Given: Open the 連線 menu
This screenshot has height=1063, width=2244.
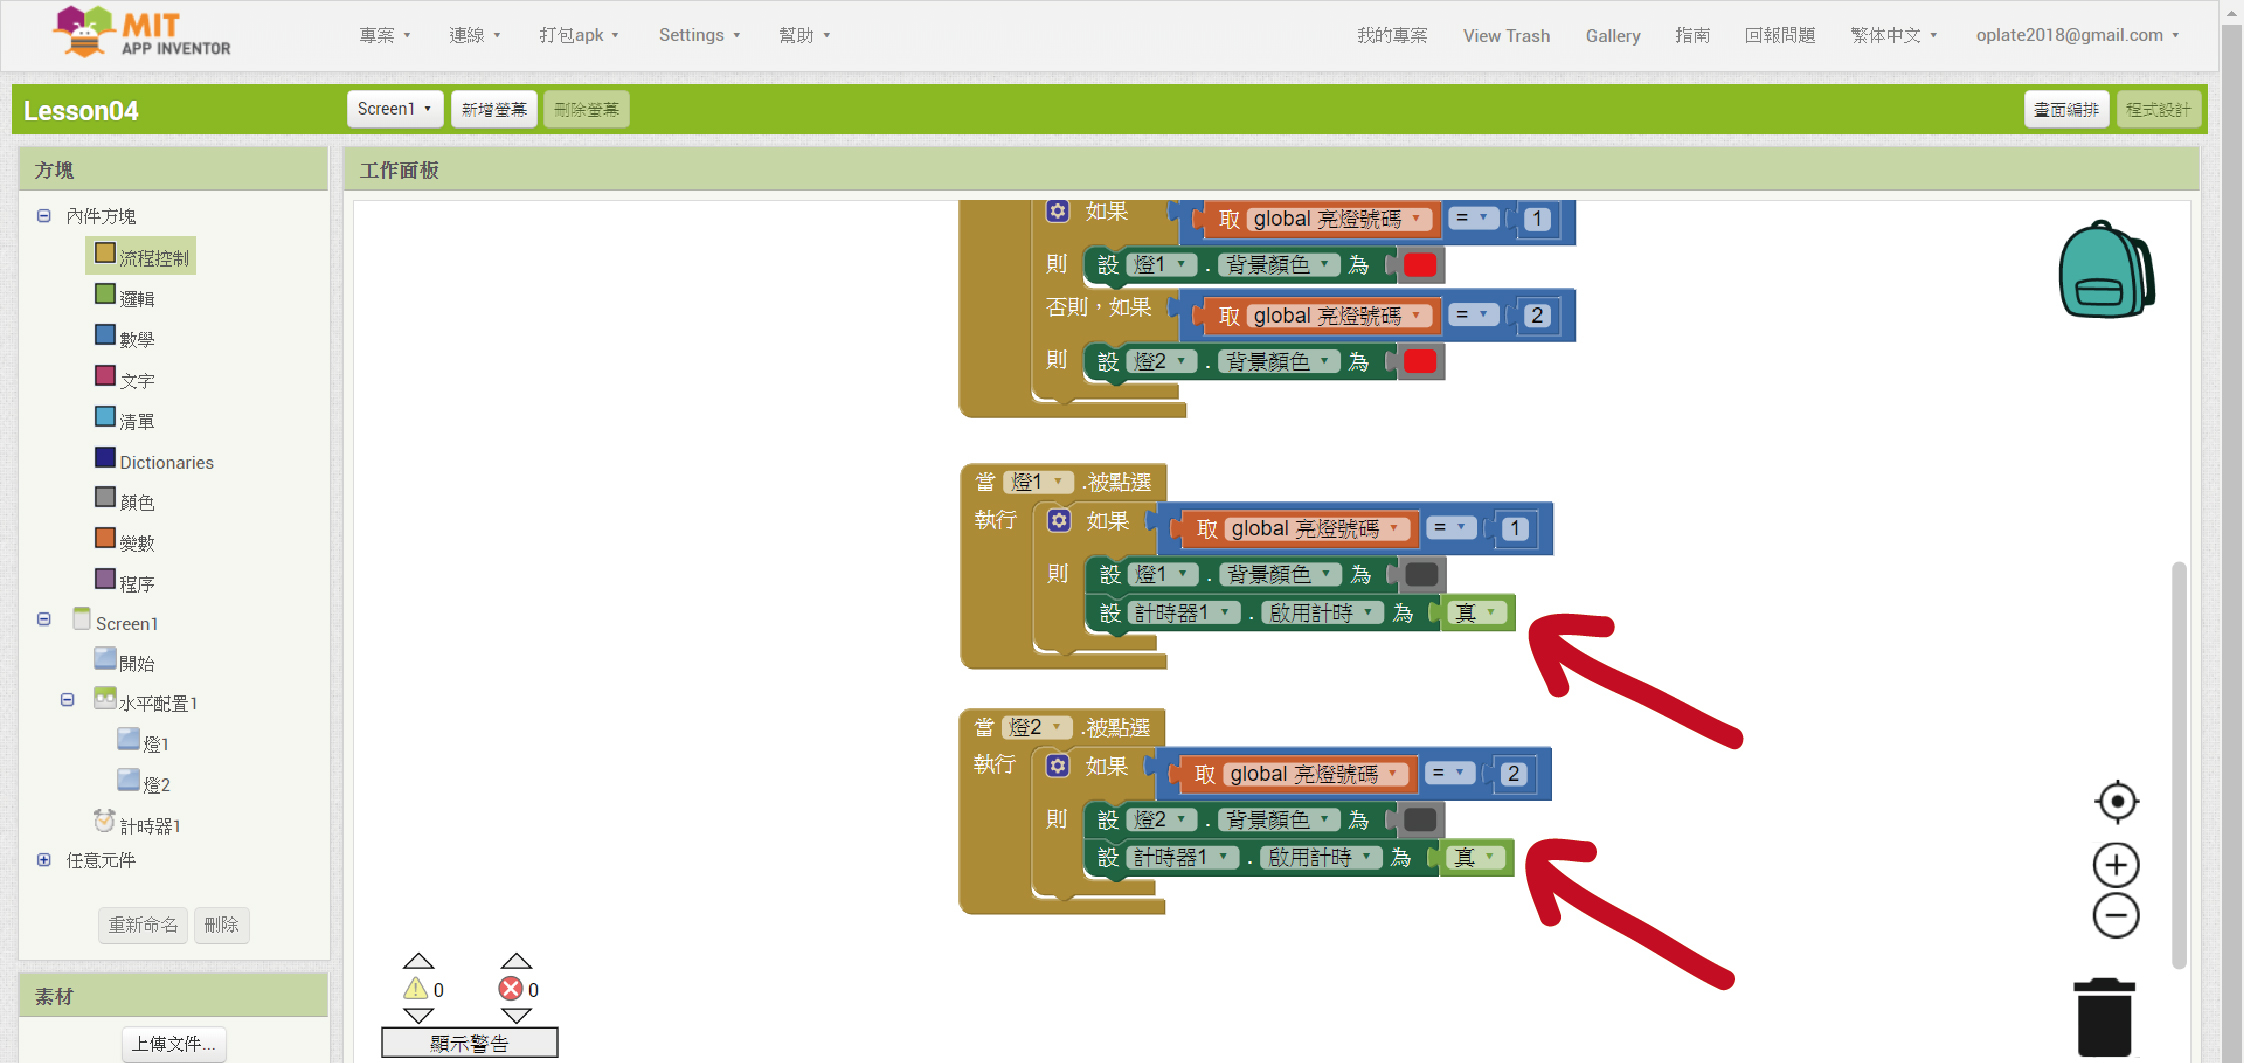Looking at the screenshot, I should (x=475, y=35).
